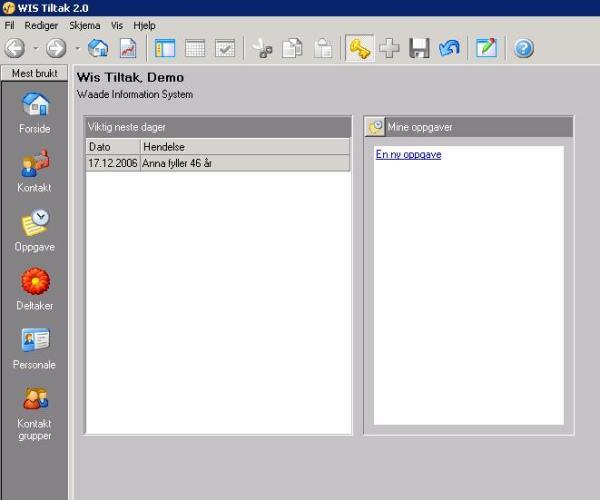
Task: Click the Mest brukt sidebar header
Action: [x=34, y=73]
